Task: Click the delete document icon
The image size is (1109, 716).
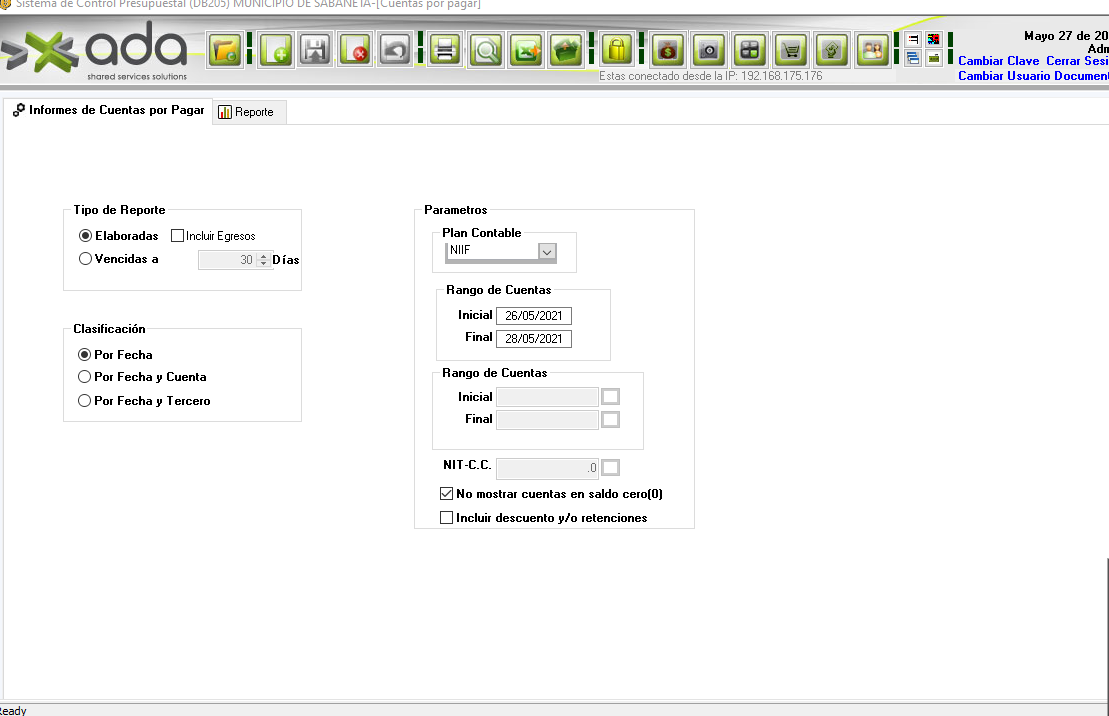Action: pyautogui.click(x=355, y=49)
